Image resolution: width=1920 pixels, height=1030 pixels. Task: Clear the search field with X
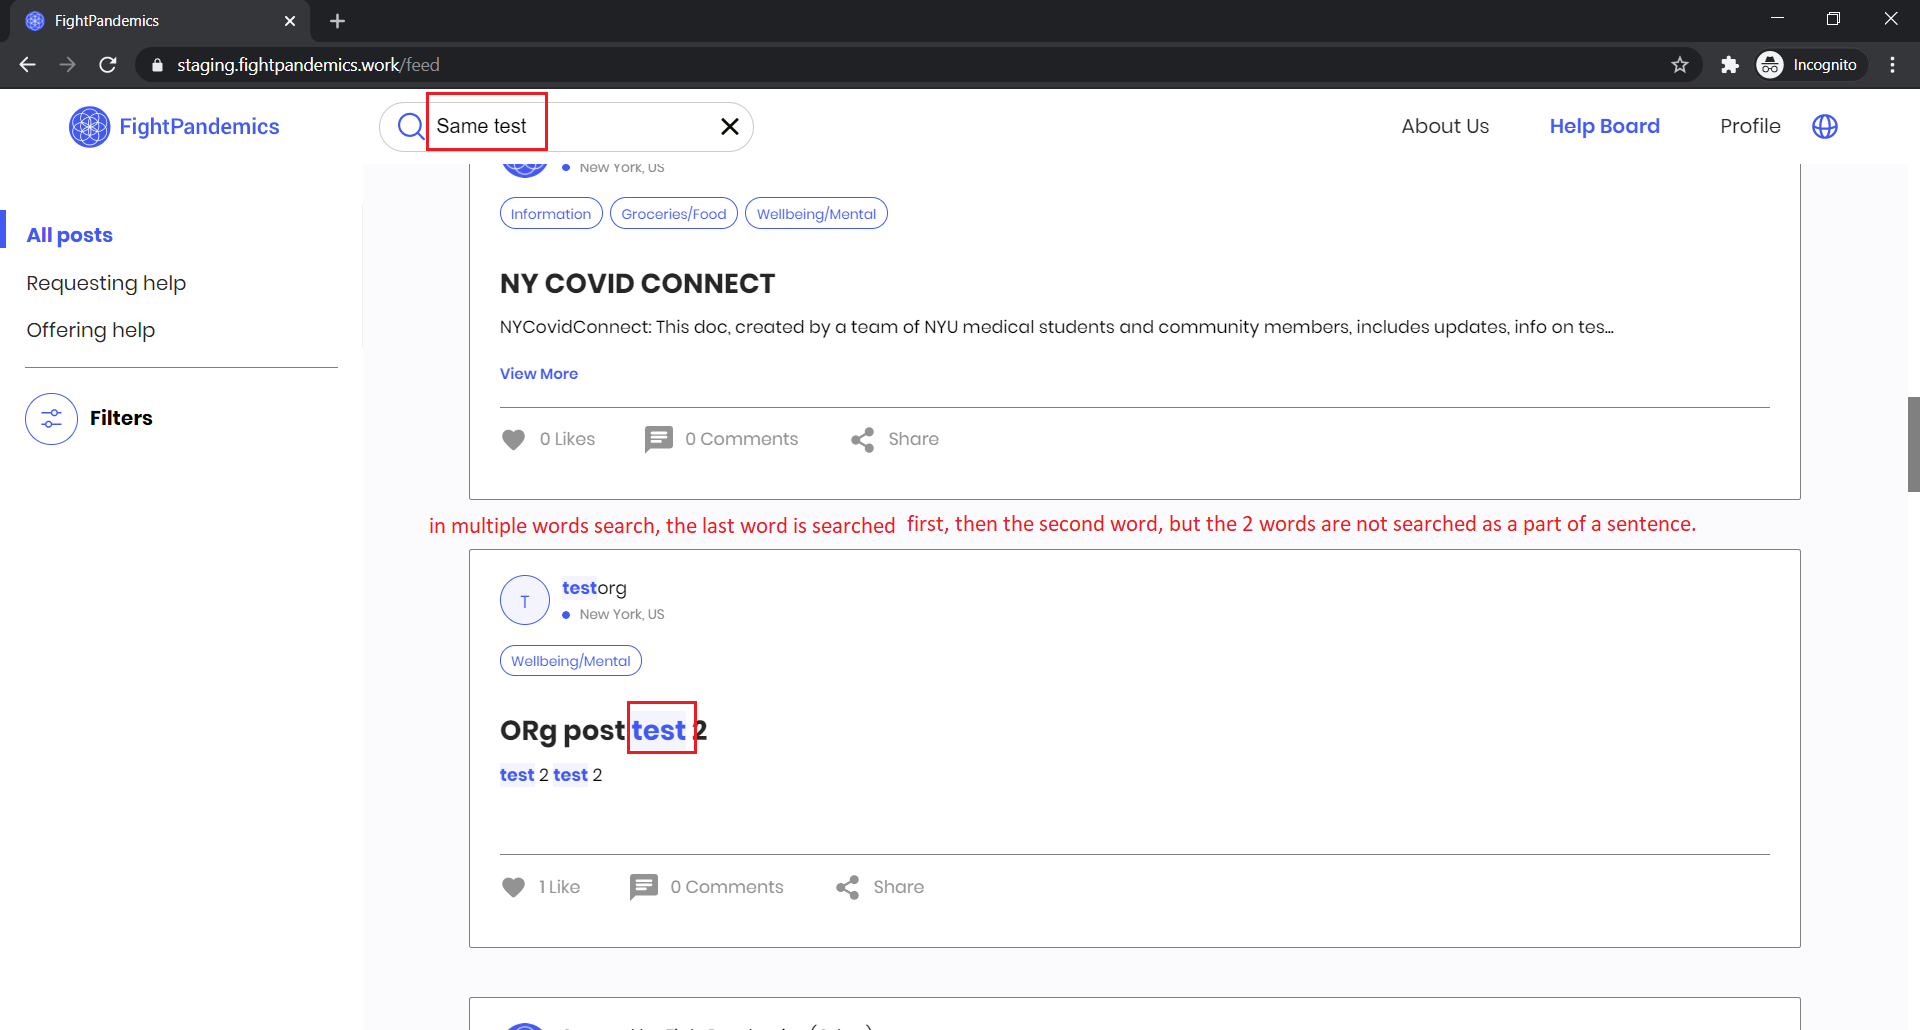click(730, 126)
